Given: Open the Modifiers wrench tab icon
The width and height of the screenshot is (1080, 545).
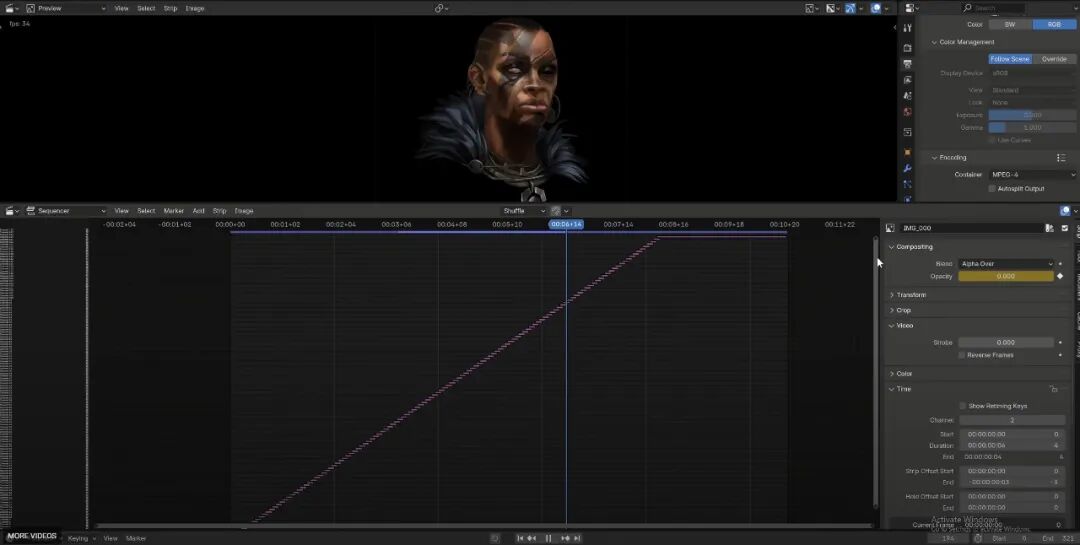Looking at the screenshot, I should 908,169.
